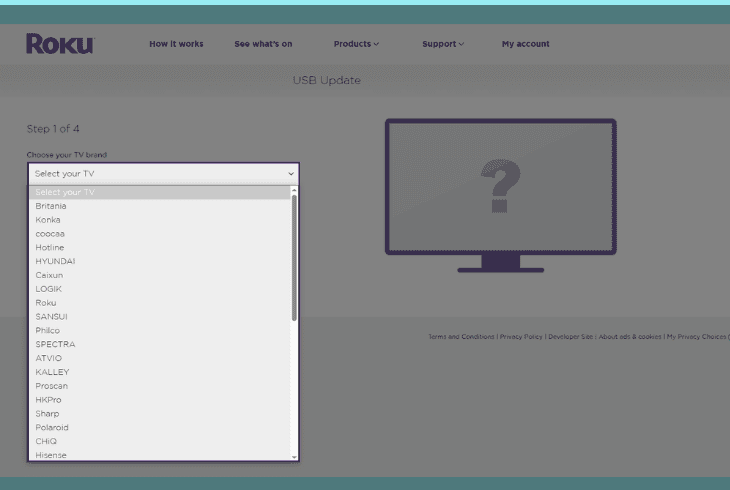Choose Caixun in the dropdown list
Screen dimensions: 730x490
(x=160, y=275)
